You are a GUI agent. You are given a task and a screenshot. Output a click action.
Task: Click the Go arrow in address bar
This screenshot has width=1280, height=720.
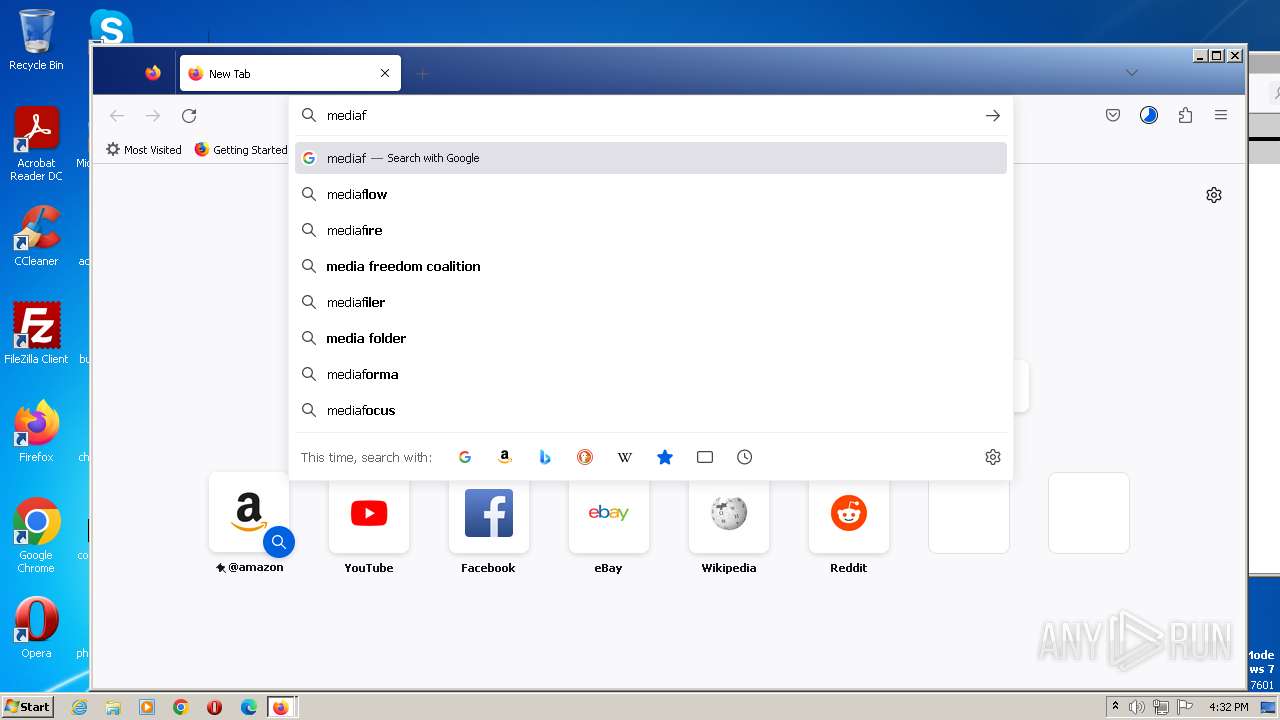pos(992,116)
